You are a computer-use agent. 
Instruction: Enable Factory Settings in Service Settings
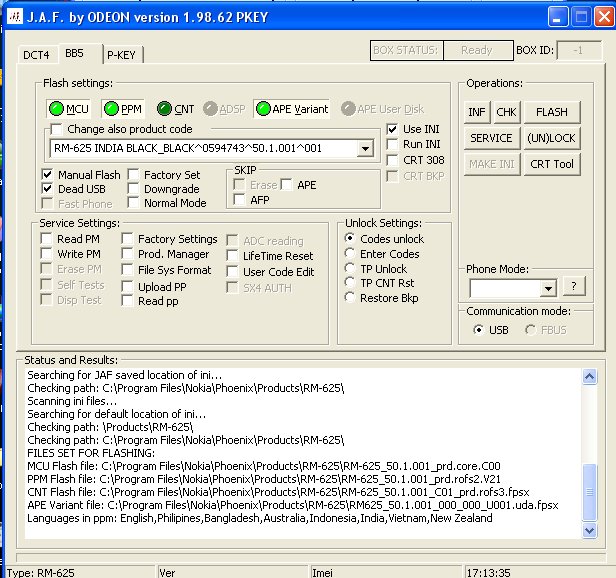point(127,239)
